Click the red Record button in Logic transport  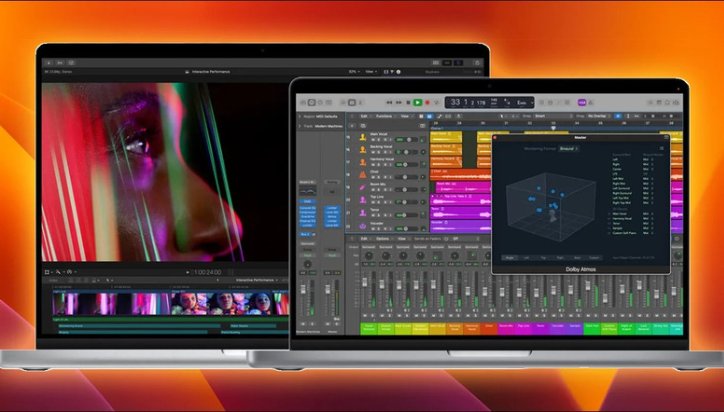[428, 103]
